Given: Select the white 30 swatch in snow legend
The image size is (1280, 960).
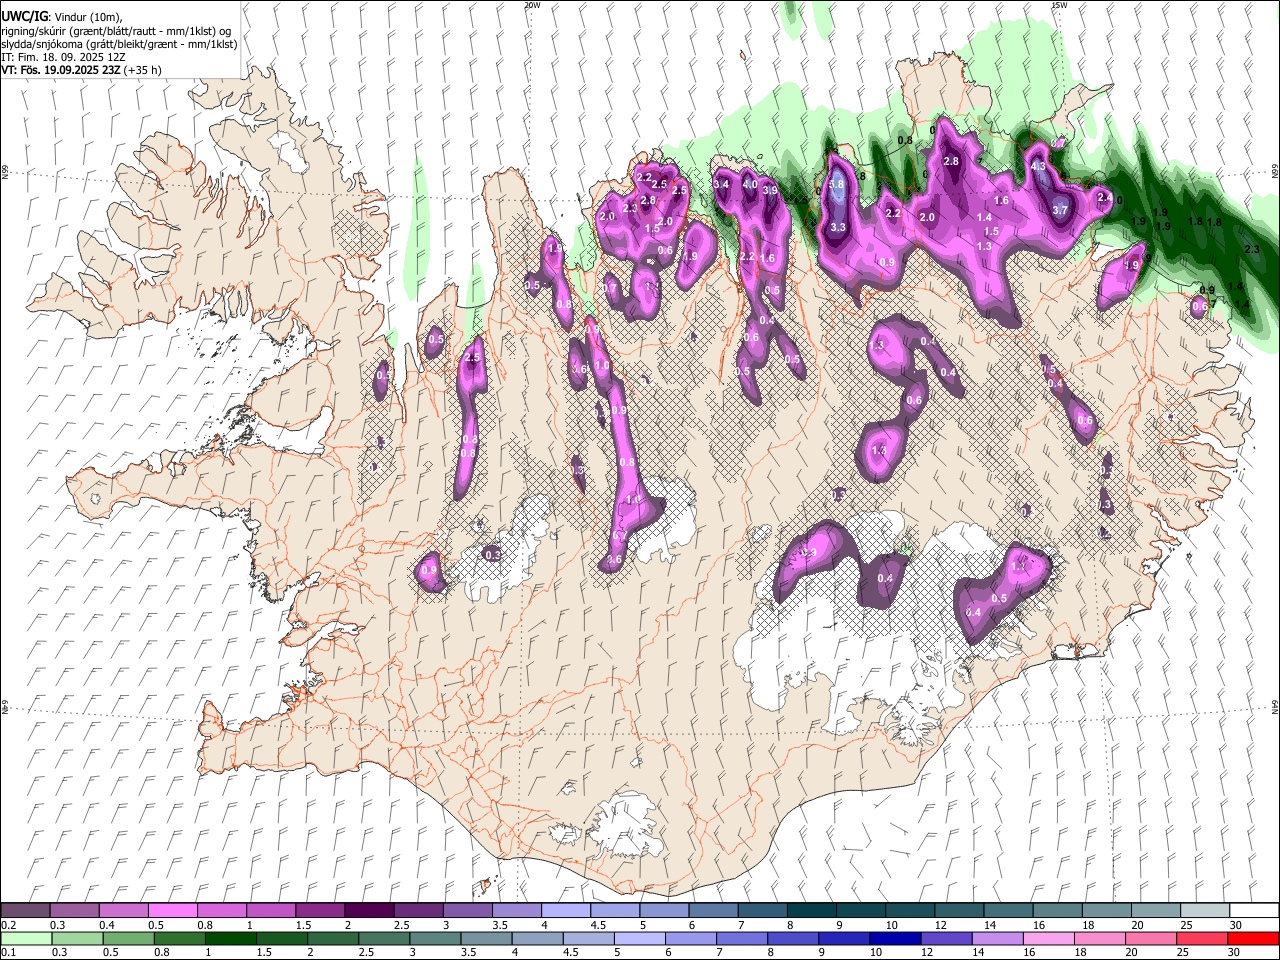Looking at the screenshot, I should pyautogui.click(x=1254, y=911).
